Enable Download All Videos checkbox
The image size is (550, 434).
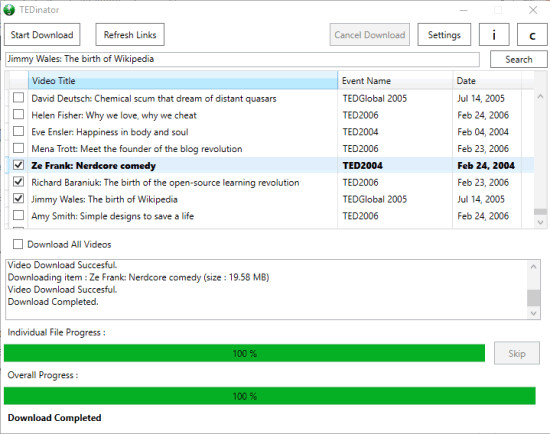pyautogui.click(x=18, y=244)
